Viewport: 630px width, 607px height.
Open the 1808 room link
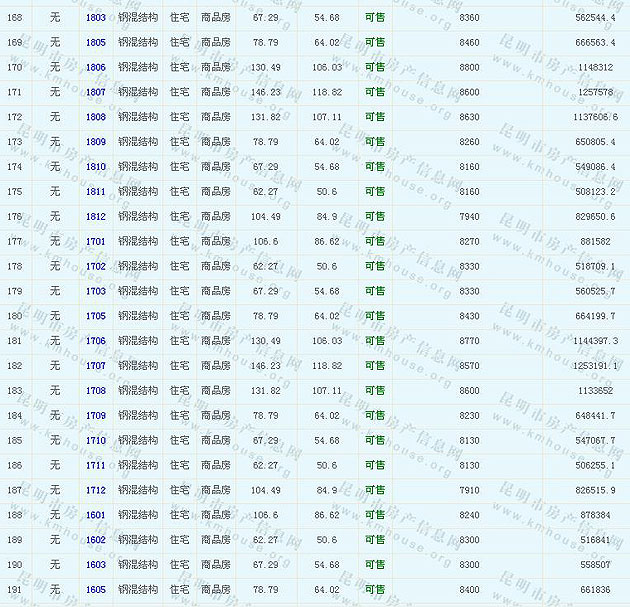click(96, 117)
